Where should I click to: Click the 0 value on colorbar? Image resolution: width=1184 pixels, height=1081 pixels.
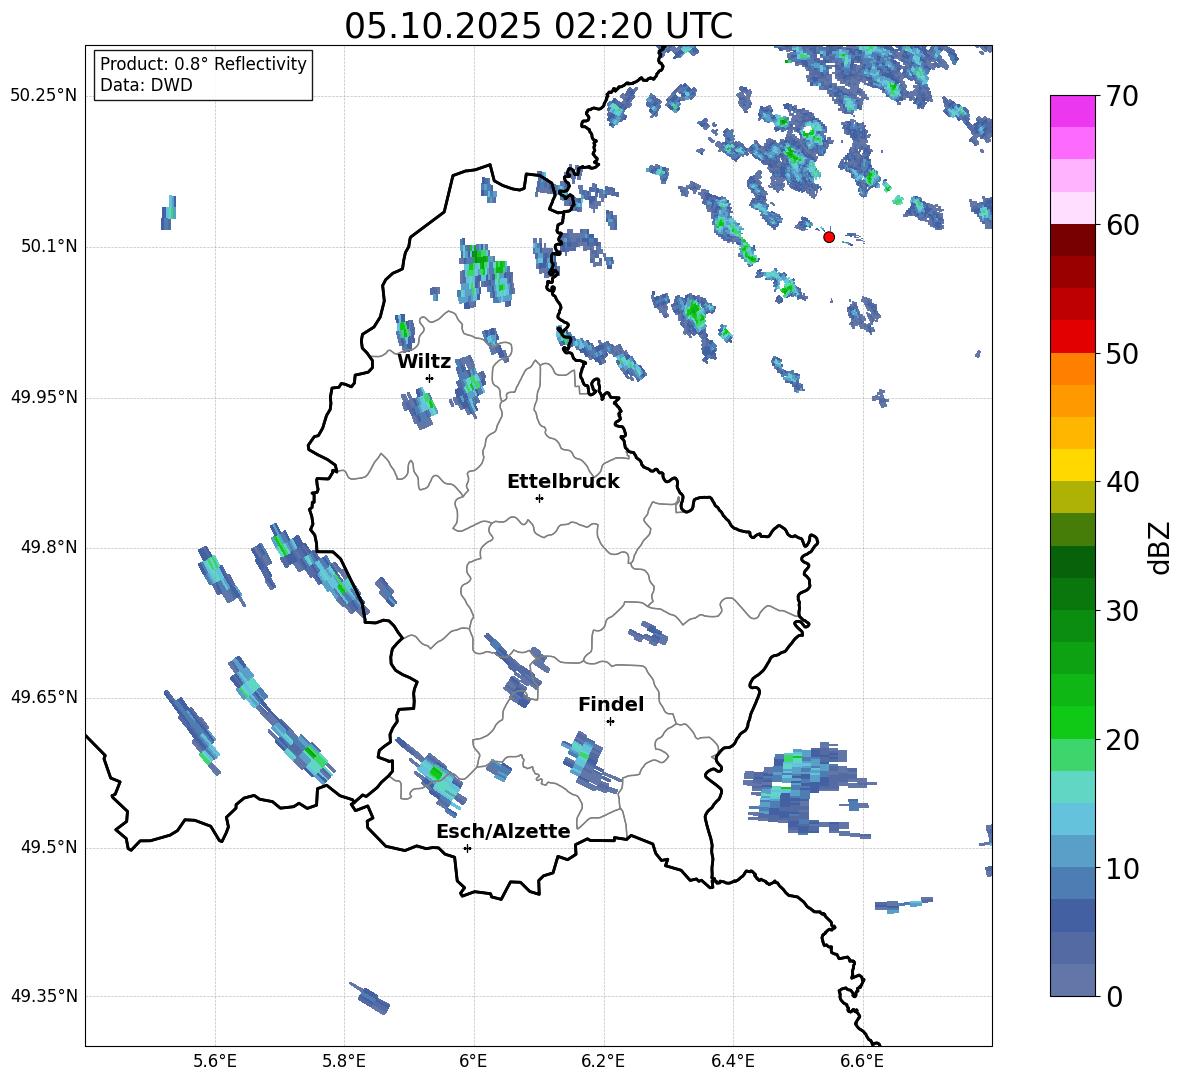tap(1114, 996)
